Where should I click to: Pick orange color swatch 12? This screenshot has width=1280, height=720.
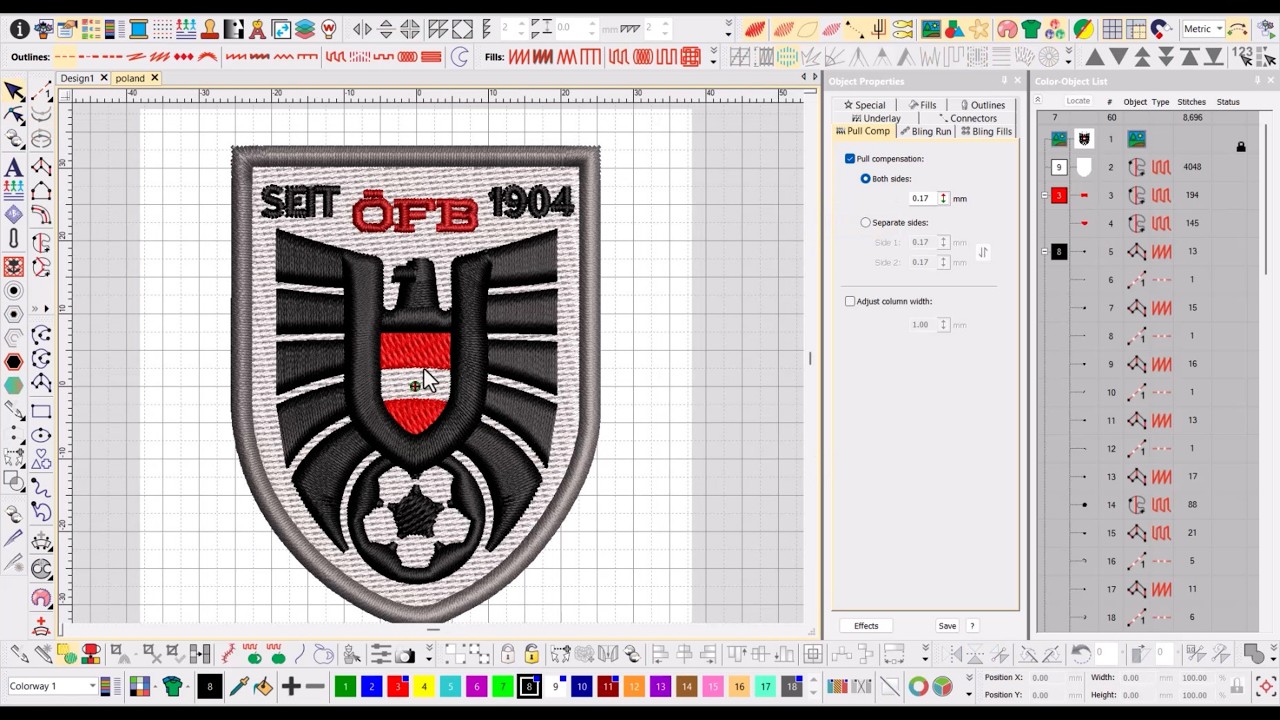(x=634, y=686)
